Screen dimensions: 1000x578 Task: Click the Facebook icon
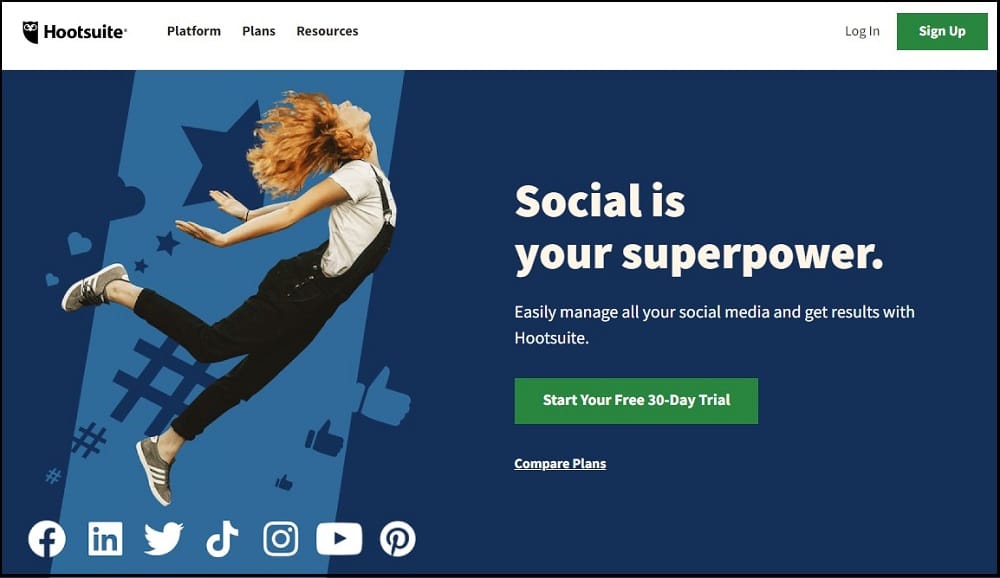point(47,539)
